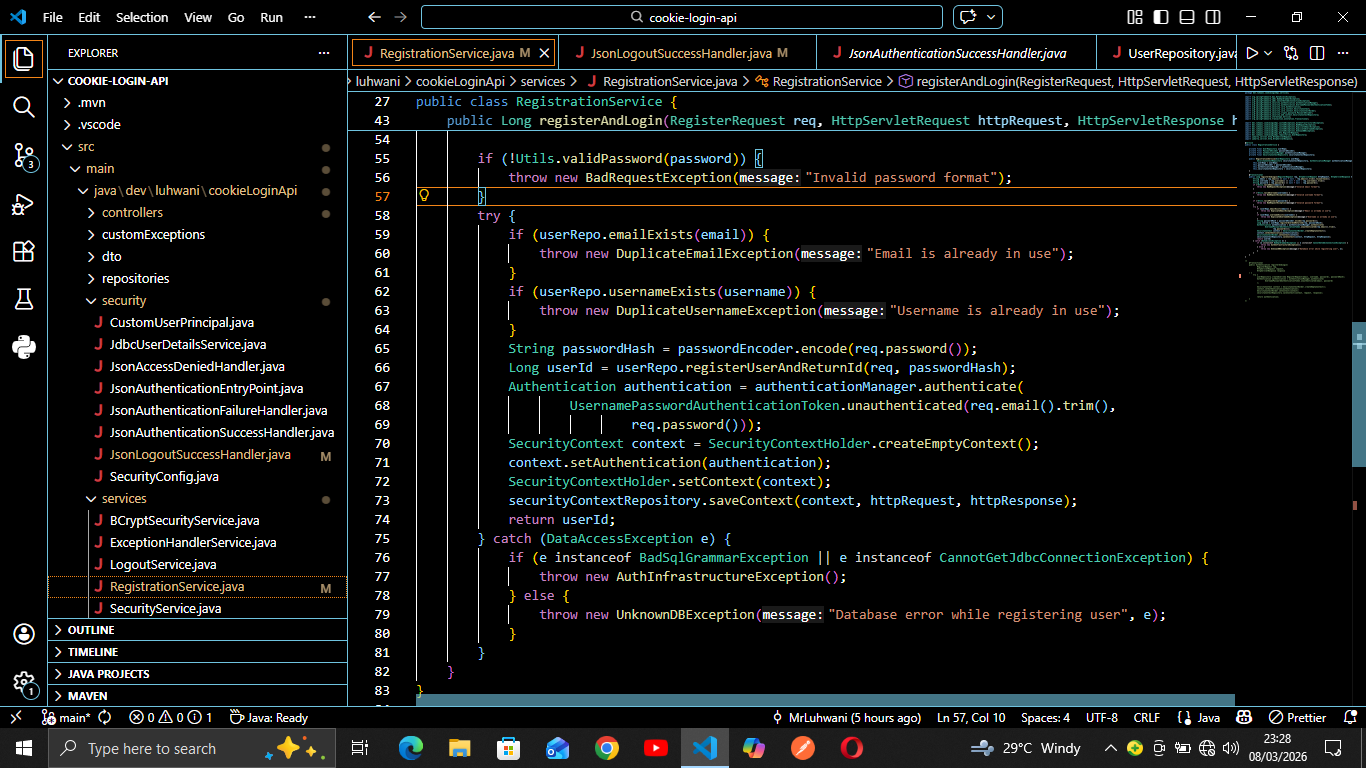Viewport: 1366px width, 768px height.
Task: Open the Python icon in activity bar
Action: (x=24, y=347)
